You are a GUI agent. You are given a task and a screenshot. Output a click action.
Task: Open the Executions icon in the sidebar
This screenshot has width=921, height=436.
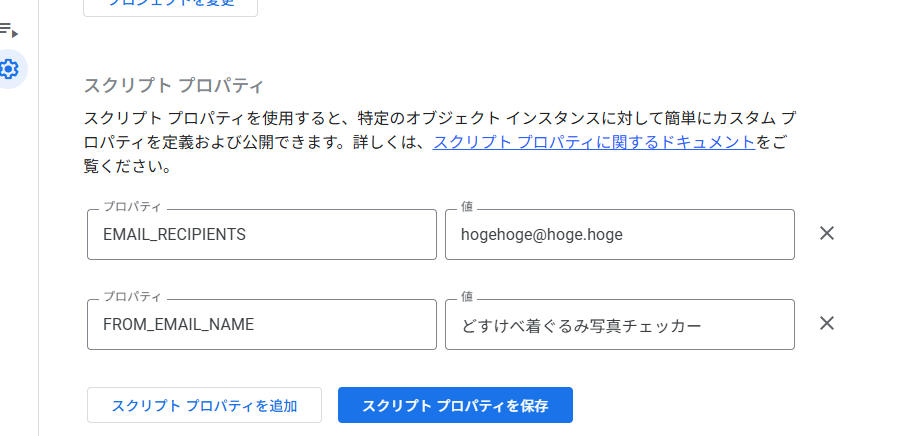pos(9,29)
